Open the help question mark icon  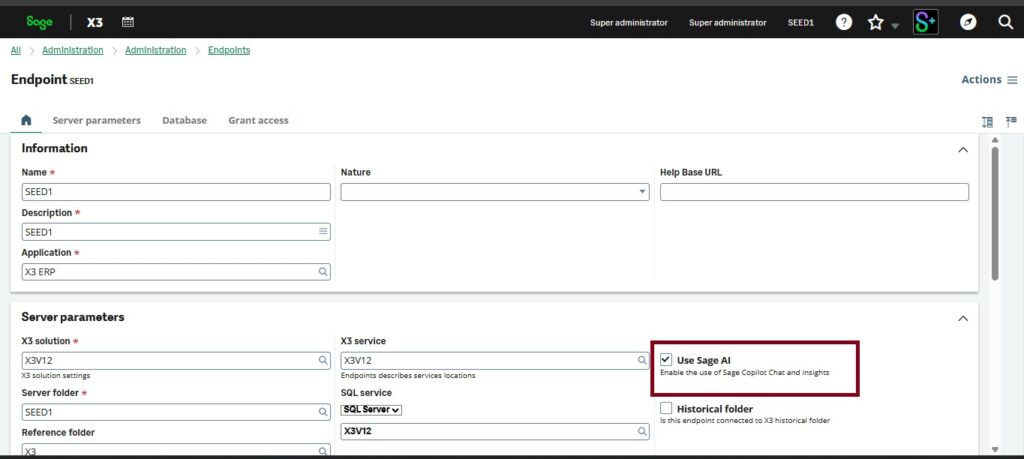pos(844,22)
